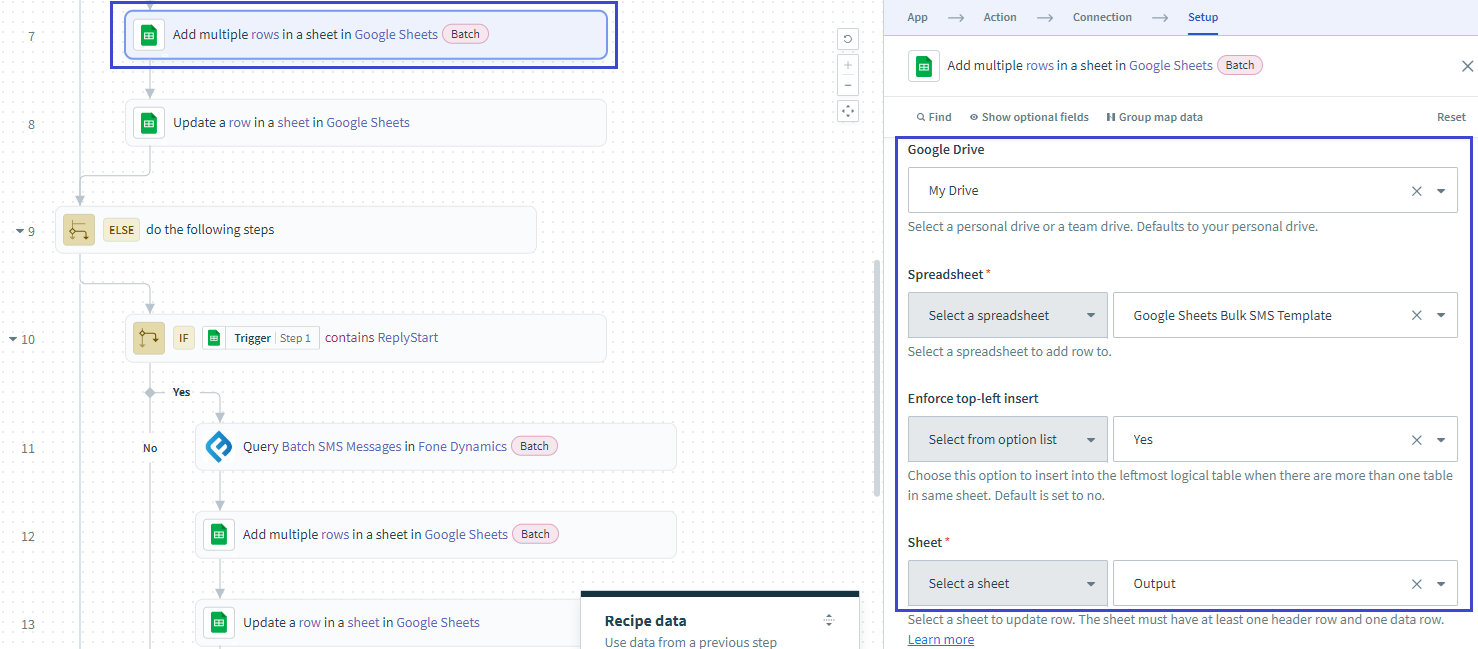Image resolution: width=1478 pixels, height=649 pixels.
Task: Click Google Sheets icon on step 13
Action: [x=219, y=622]
